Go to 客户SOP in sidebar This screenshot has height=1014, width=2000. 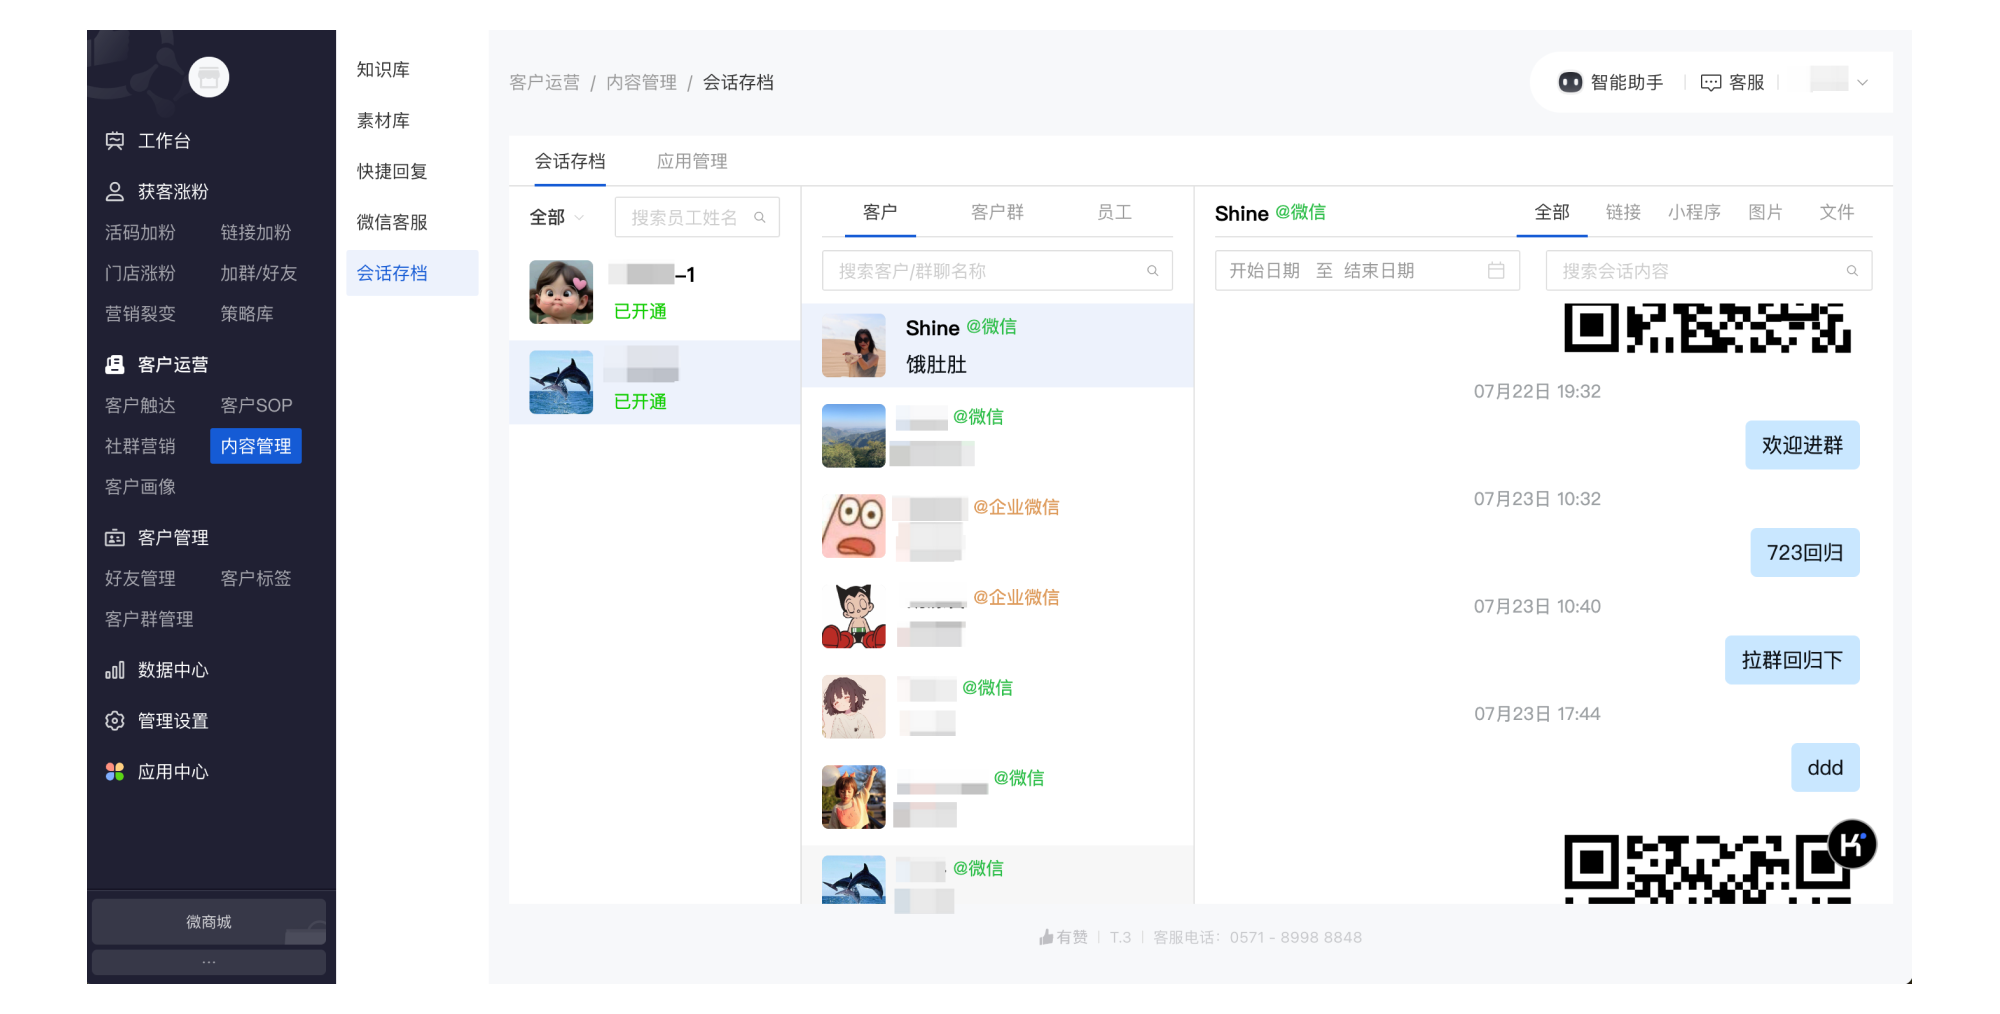point(256,406)
